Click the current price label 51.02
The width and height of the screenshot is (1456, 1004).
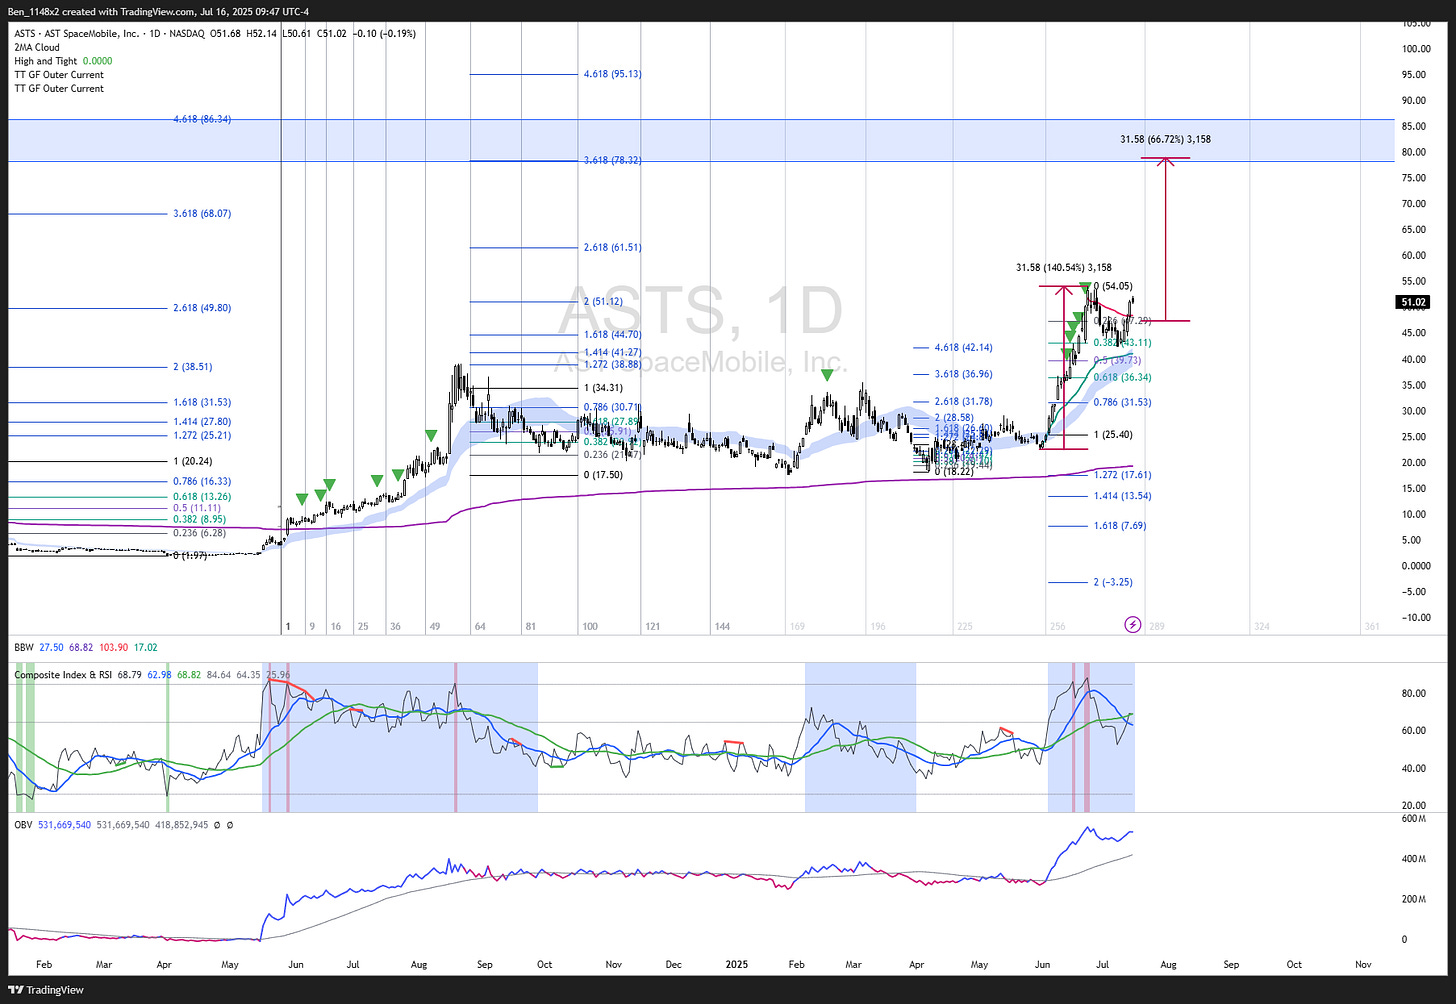coord(1413,302)
